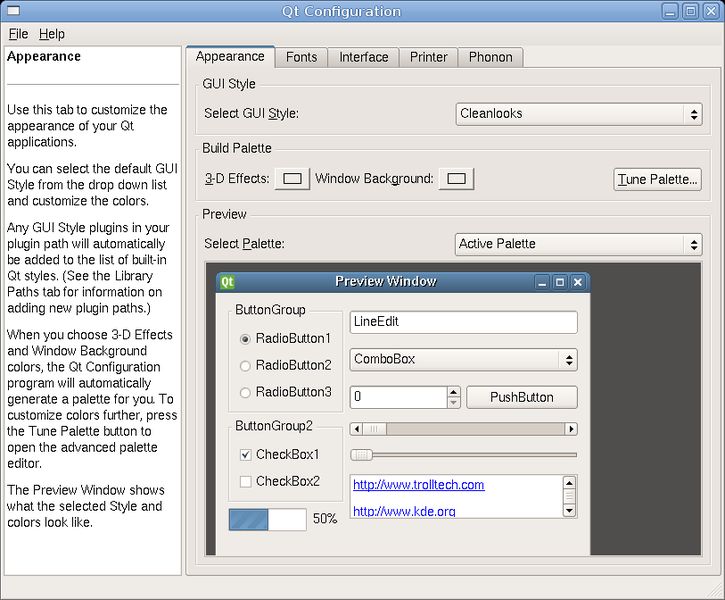Open the Active Palette dropdown
Screen dimensions: 725x600
tap(579, 244)
